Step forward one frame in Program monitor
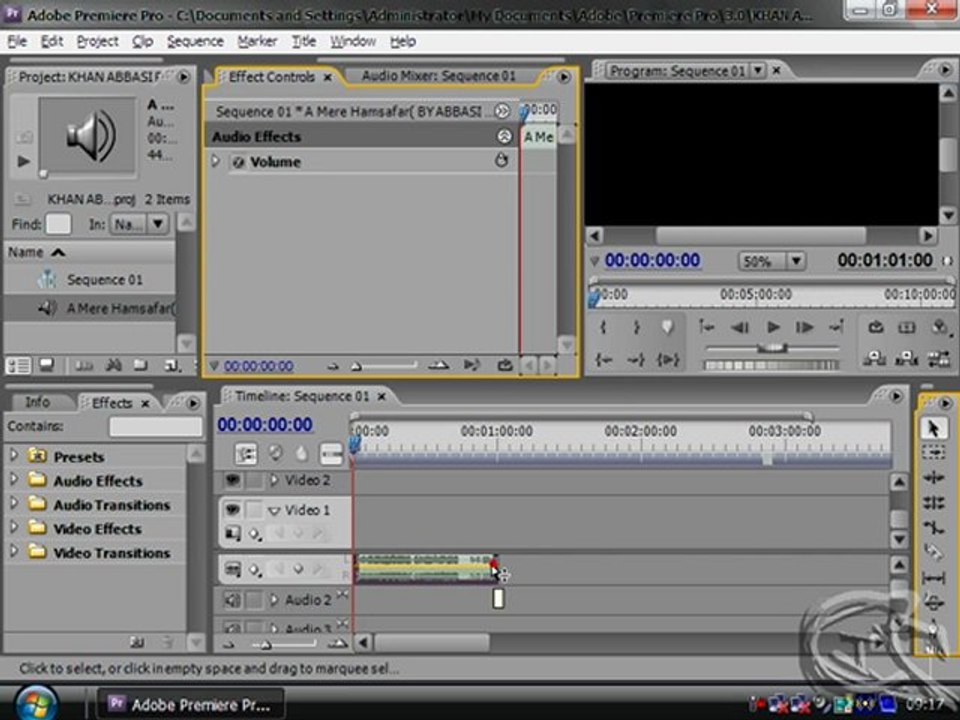 (x=804, y=328)
